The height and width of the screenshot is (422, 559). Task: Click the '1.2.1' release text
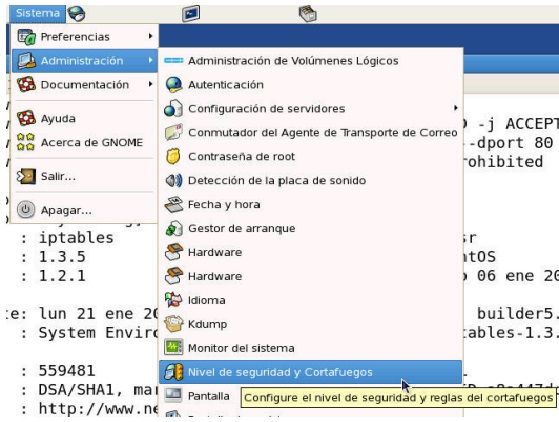click(62, 276)
